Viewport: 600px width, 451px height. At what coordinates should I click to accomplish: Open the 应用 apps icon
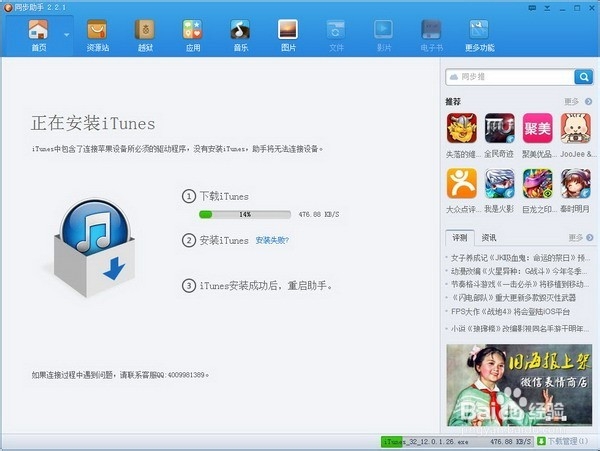click(x=192, y=36)
